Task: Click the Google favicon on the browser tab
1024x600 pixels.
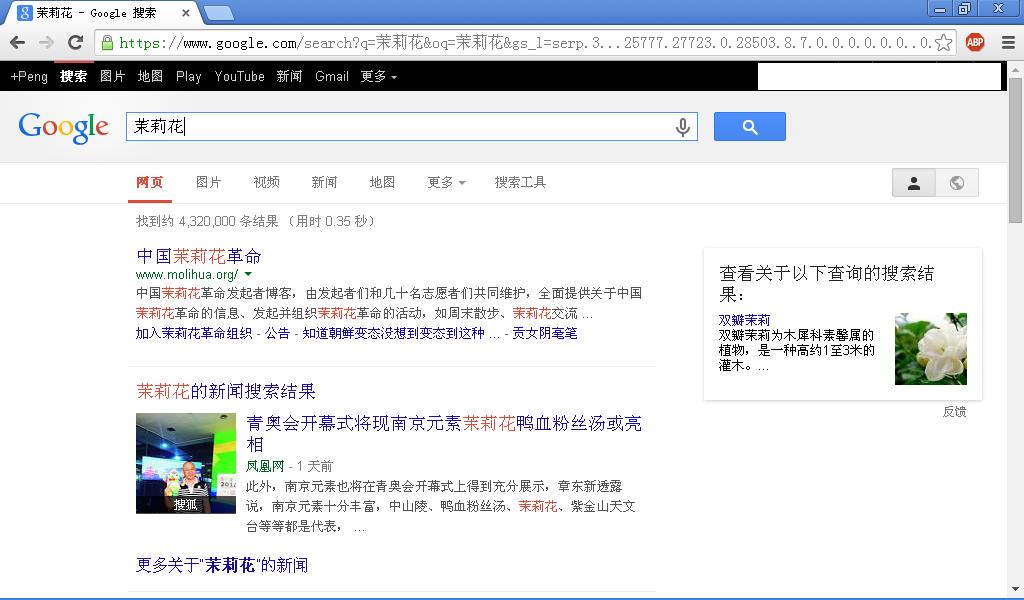Action: point(25,12)
